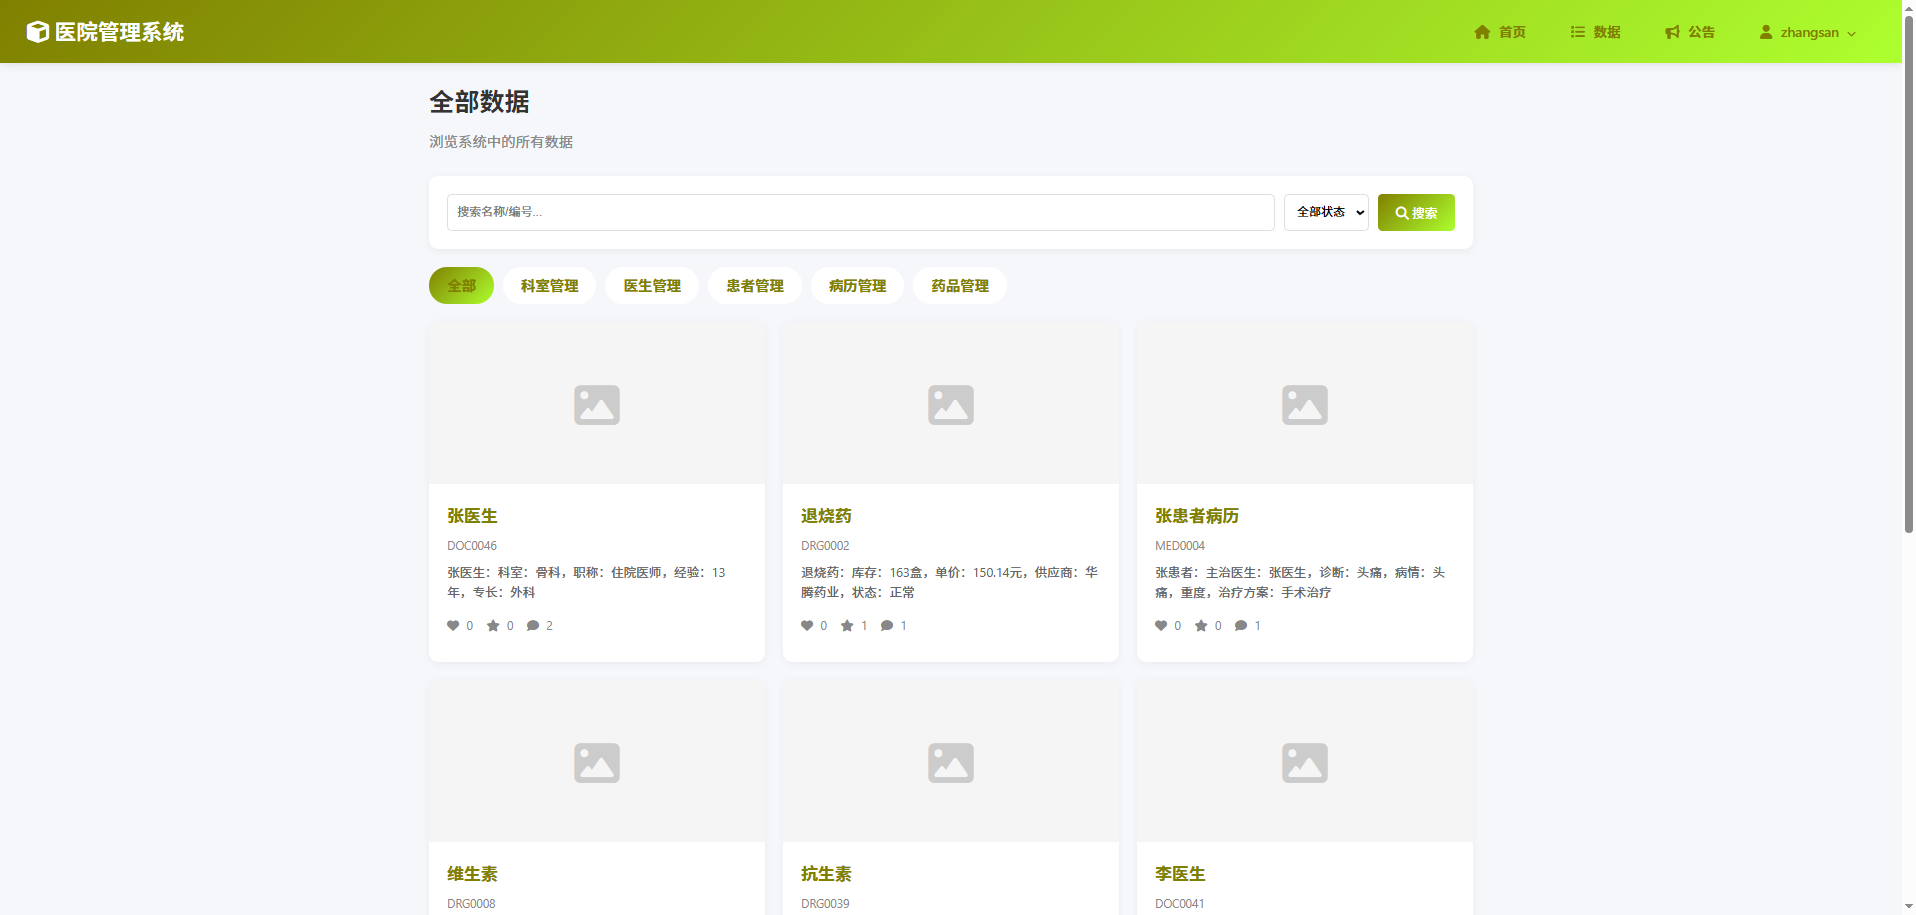Click the 医院管理系统 site title

point(119,32)
